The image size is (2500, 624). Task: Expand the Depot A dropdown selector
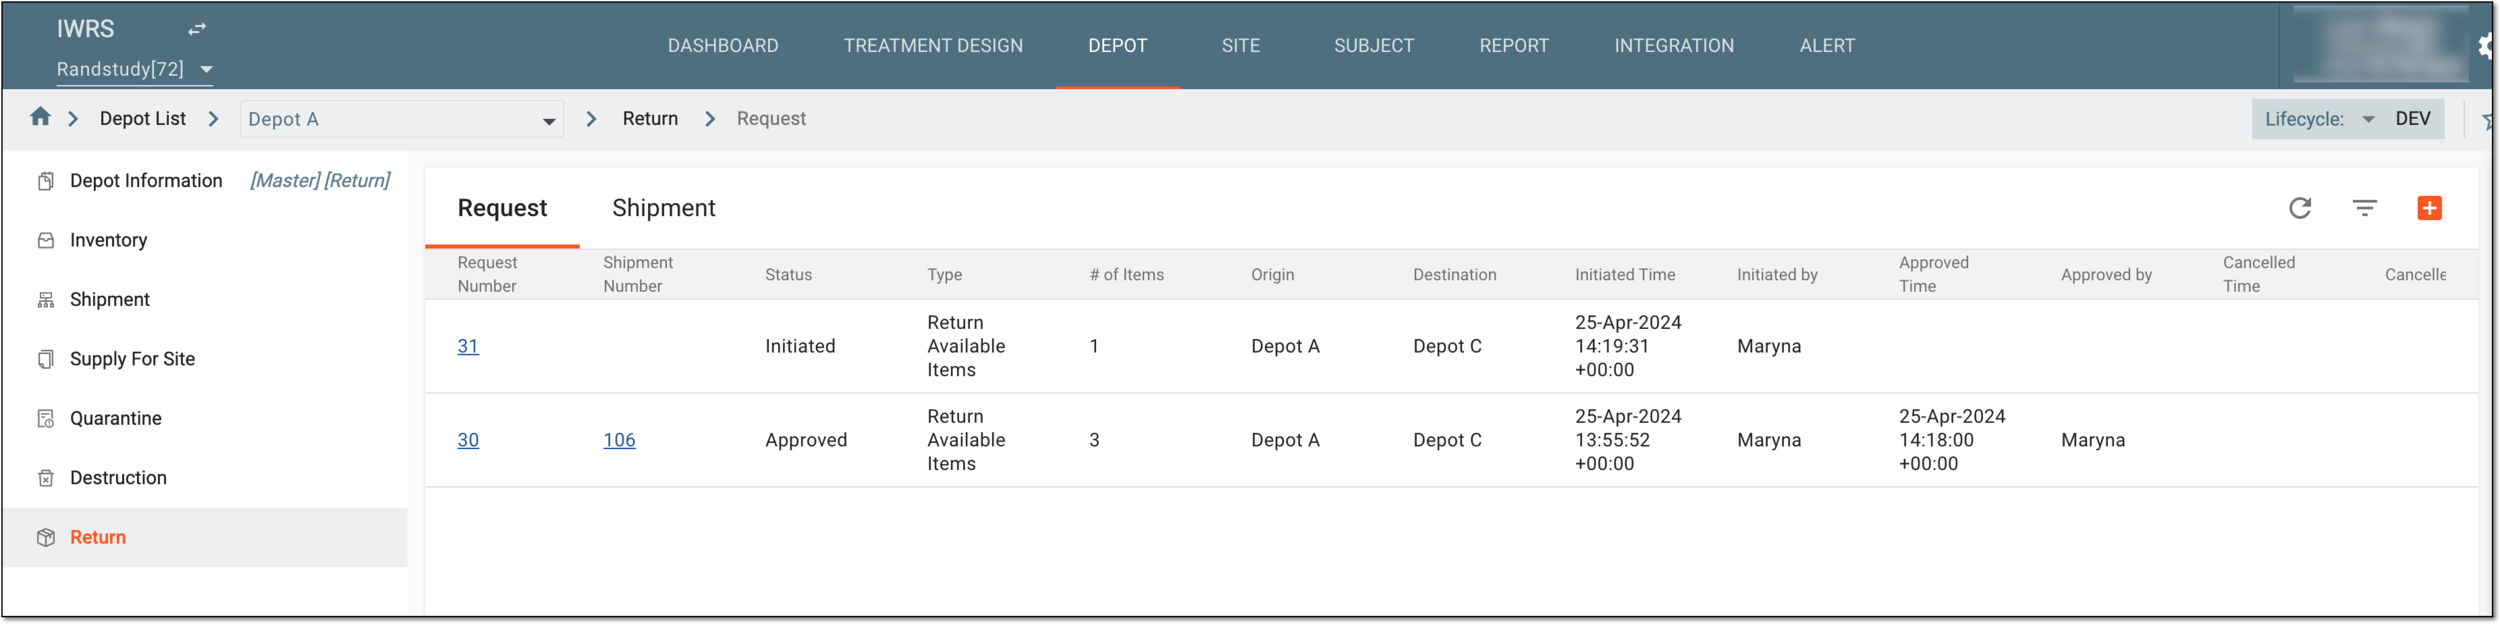401,119
